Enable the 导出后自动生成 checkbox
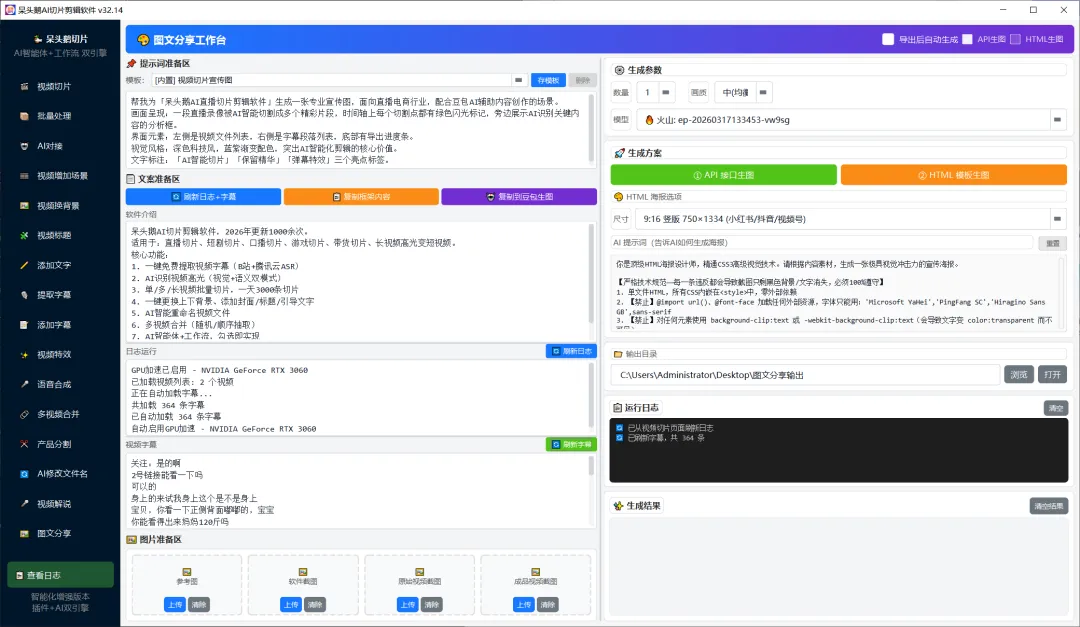This screenshot has width=1080, height=627. (x=888, y=39)
